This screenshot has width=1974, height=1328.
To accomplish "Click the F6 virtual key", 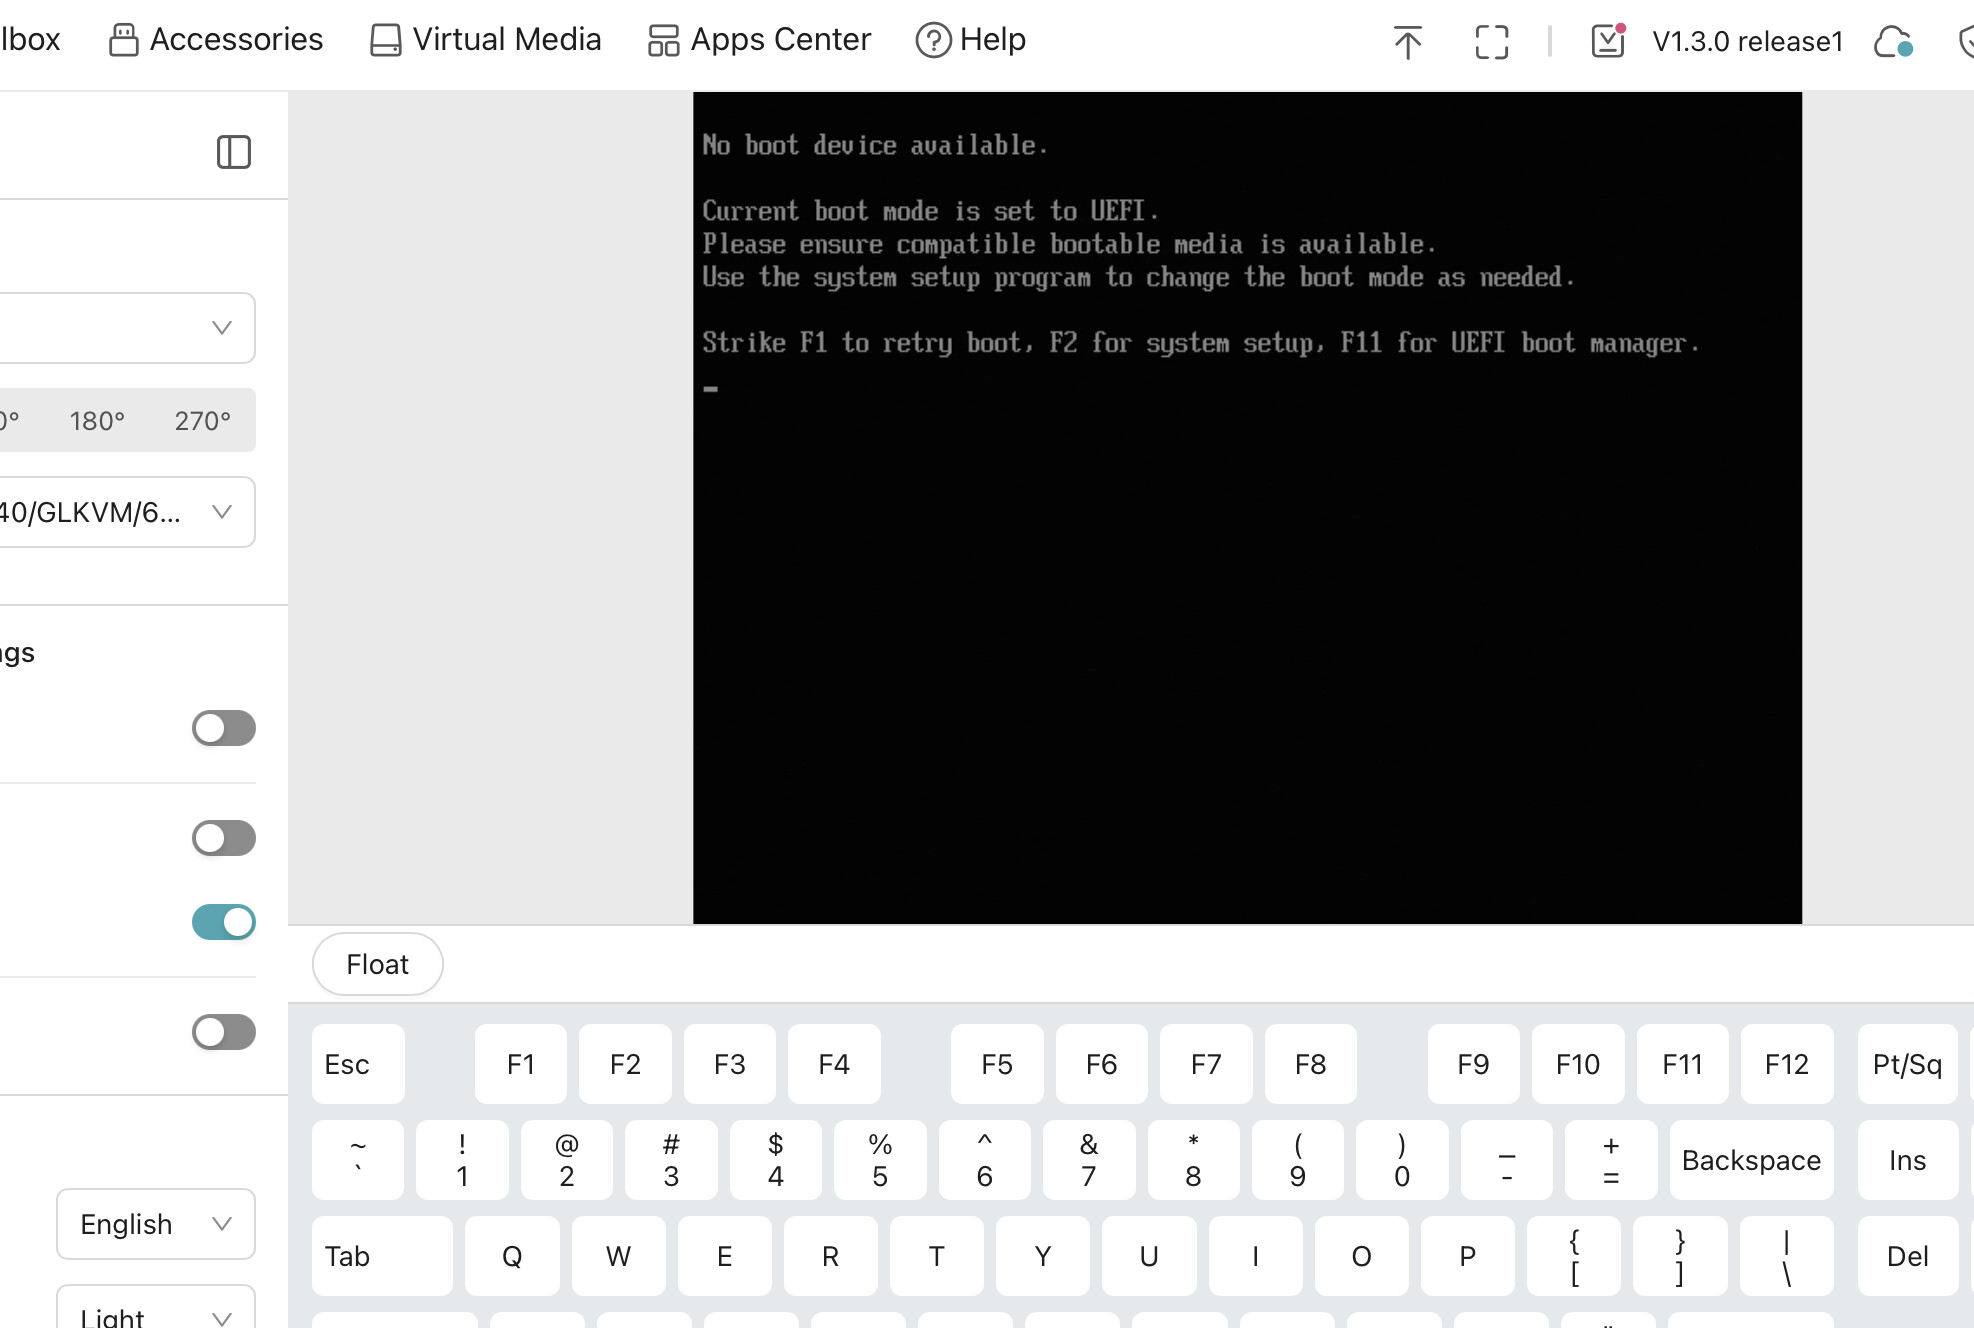I will [x=1102, y=1064].
